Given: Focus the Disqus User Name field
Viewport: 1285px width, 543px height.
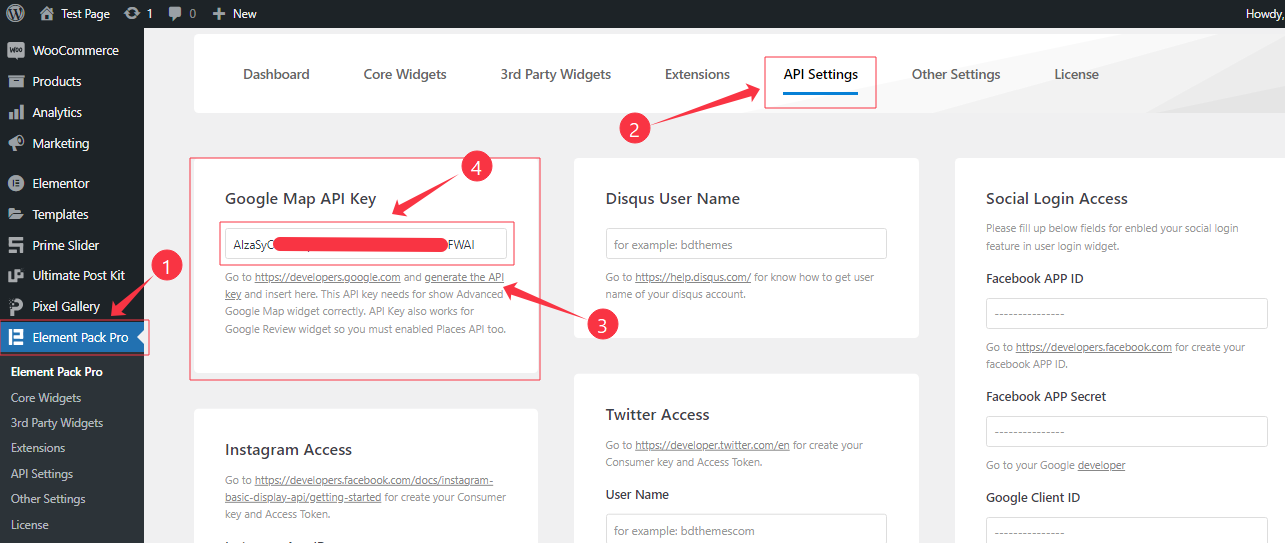Looking at the screenshot, I should tap(746, 244).
